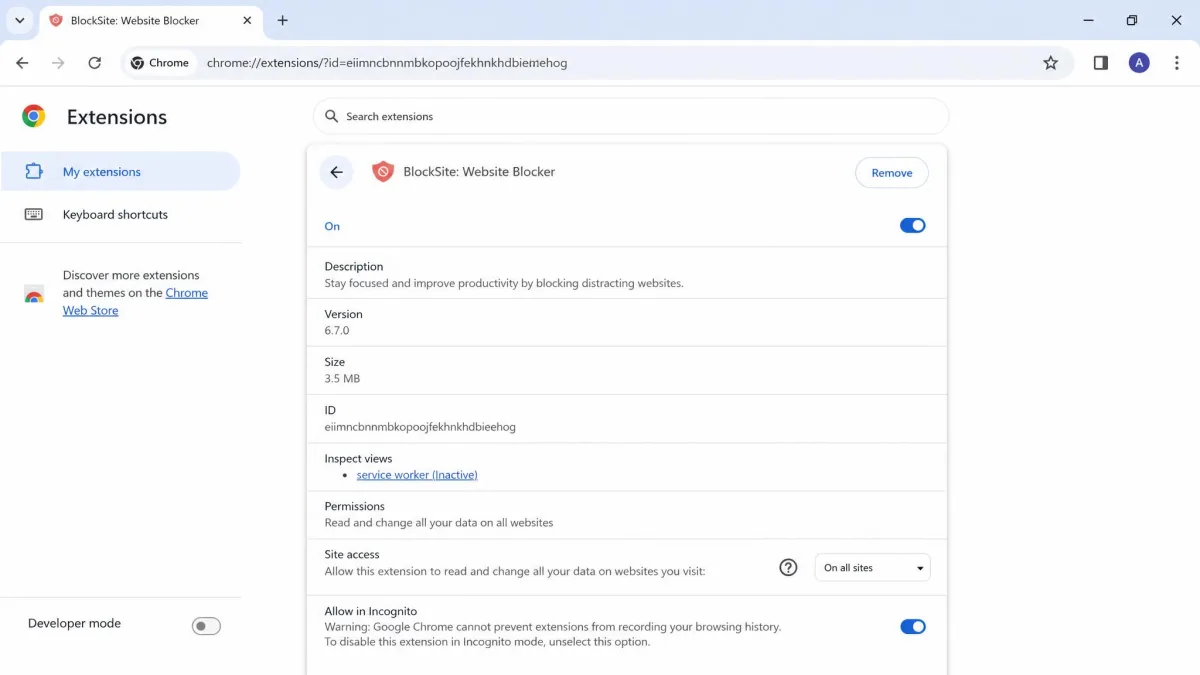Open the tab search chevron dropdown
1200x675 pixels.
pos(19,20)
